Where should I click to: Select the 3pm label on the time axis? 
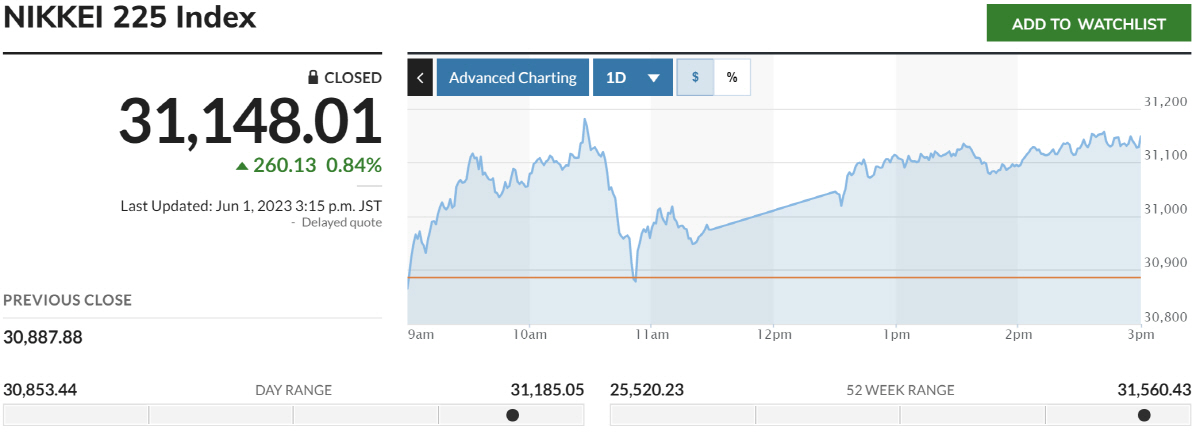pos(1141,334)
